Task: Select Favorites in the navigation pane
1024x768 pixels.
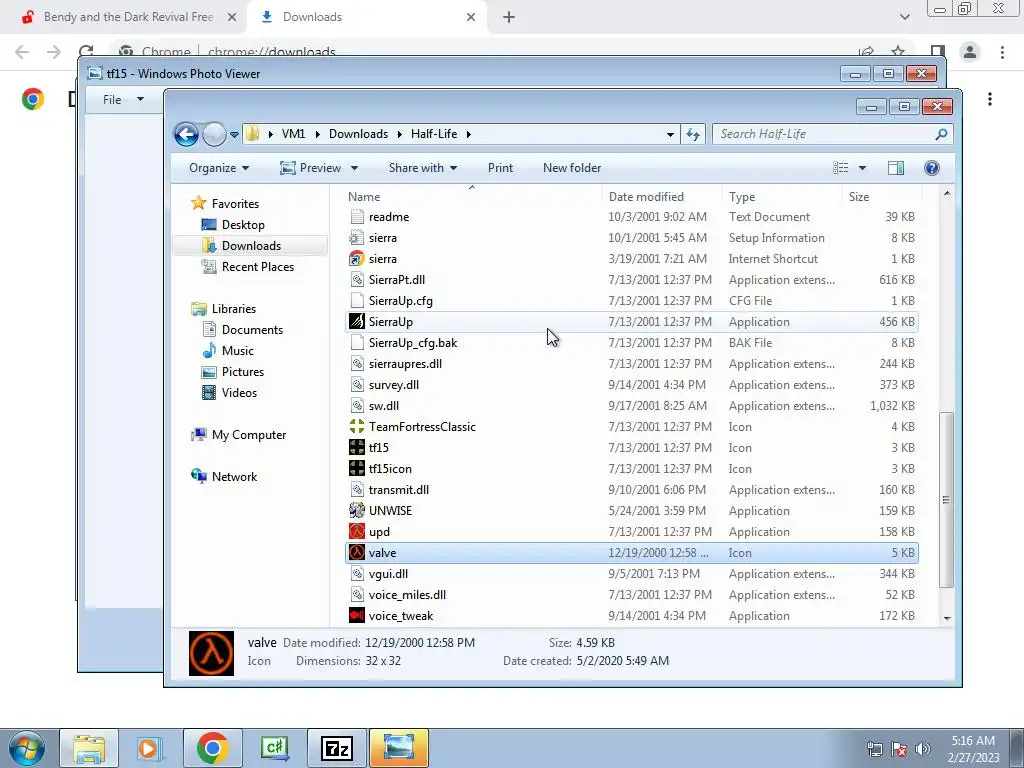Action: pyautogui.click(x=225, y=204)
